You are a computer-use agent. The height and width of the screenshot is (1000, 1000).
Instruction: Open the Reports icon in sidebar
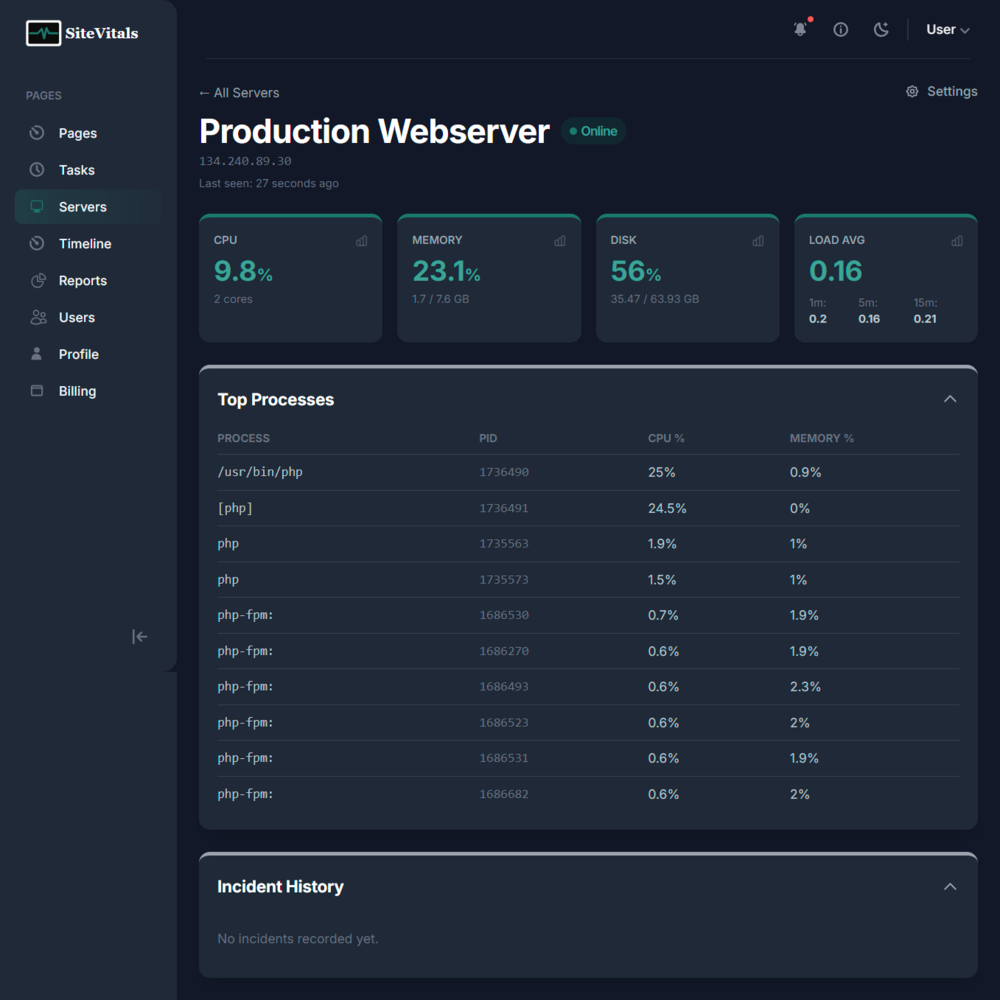37,280
